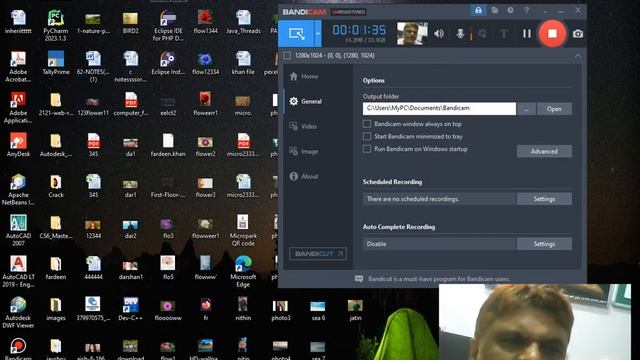Stop recording with red stop button
640x360 pixels.
[552, 33]
